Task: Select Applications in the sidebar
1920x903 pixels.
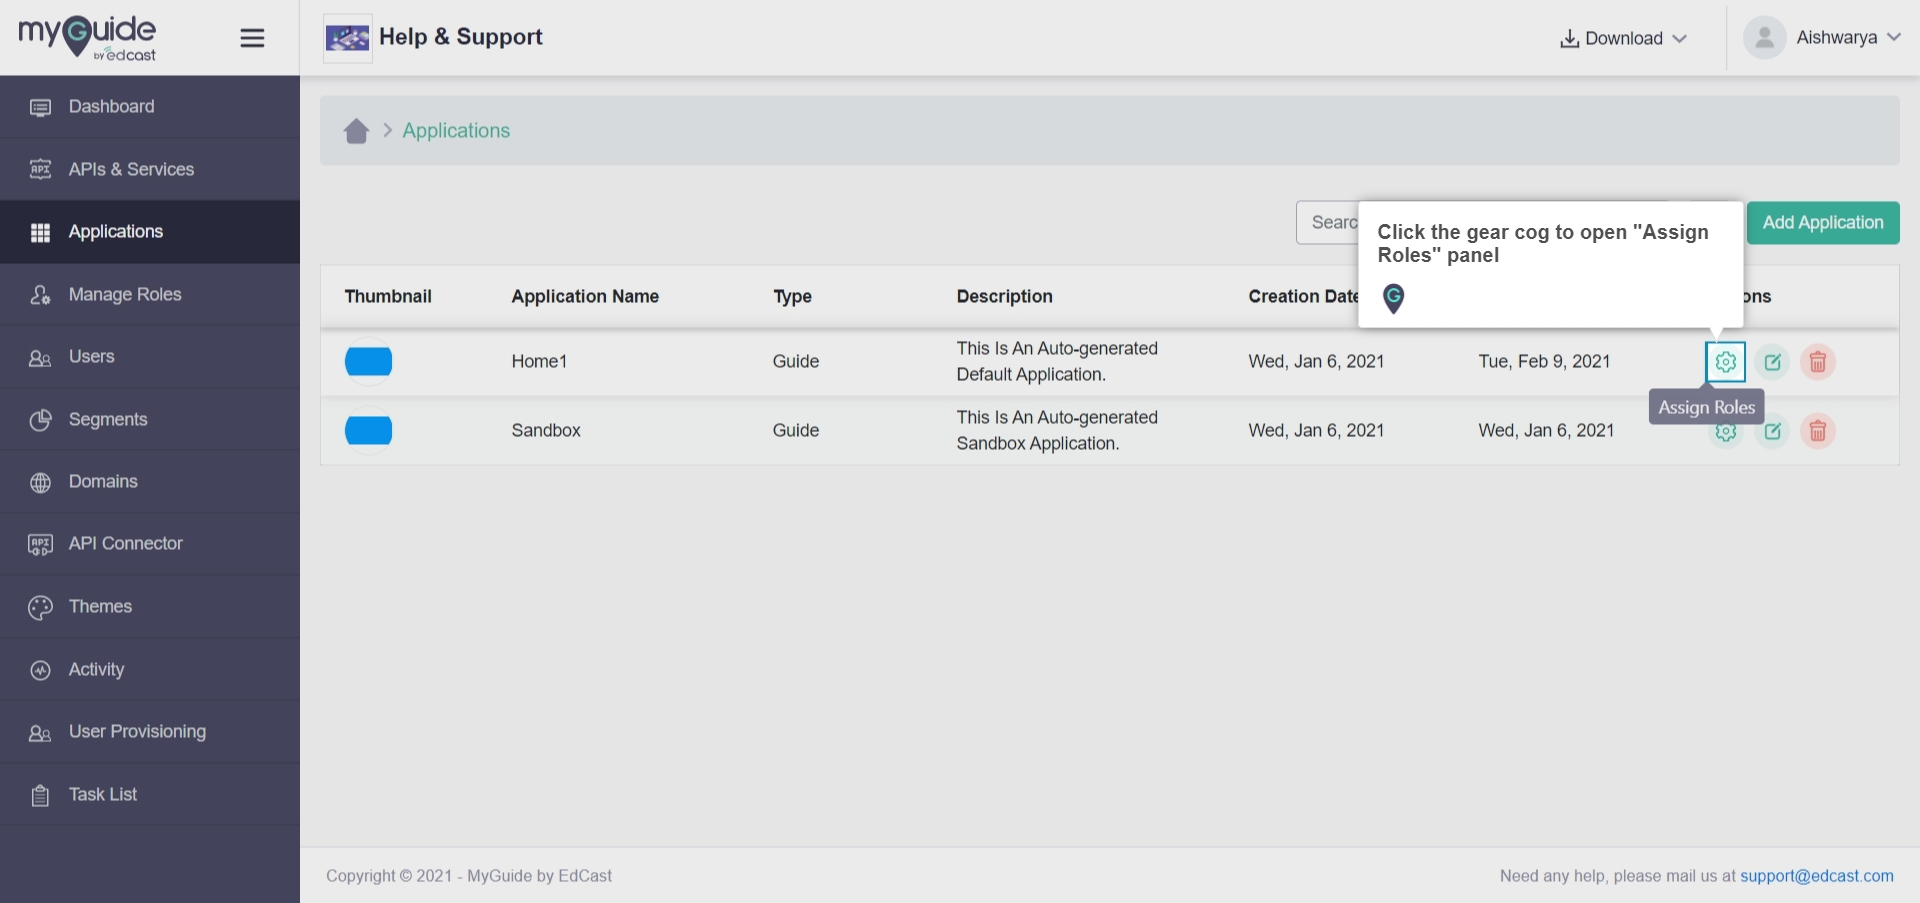Action: coord(150,232)
